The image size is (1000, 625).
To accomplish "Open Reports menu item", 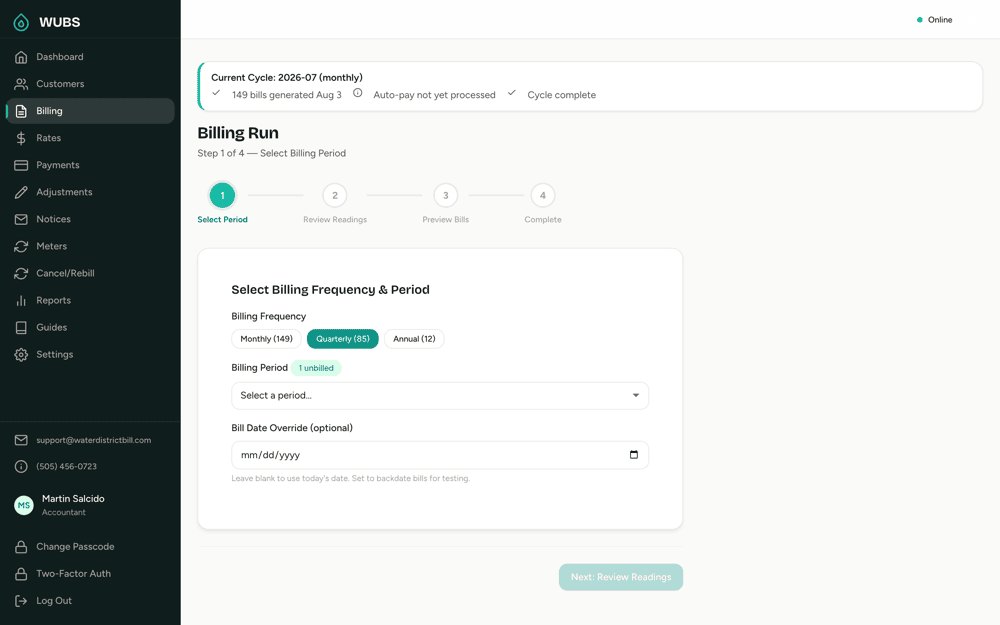I will pos(90,300).
